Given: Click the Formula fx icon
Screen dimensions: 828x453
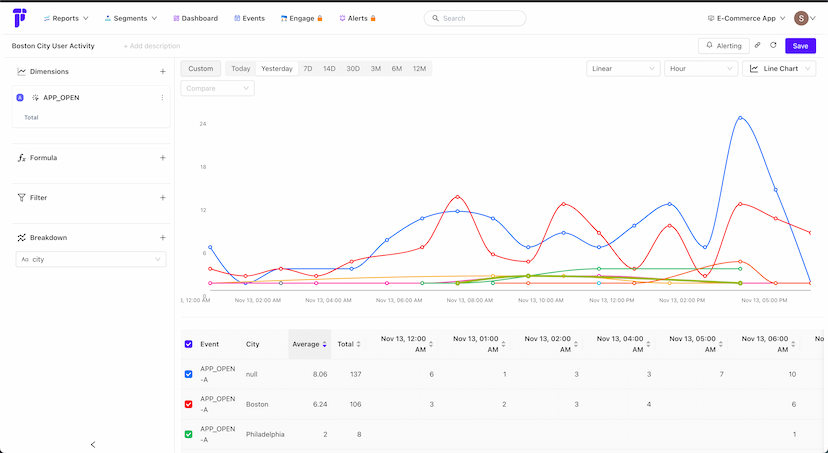Looking at the screenshot, I should click(x=22, y=158).
